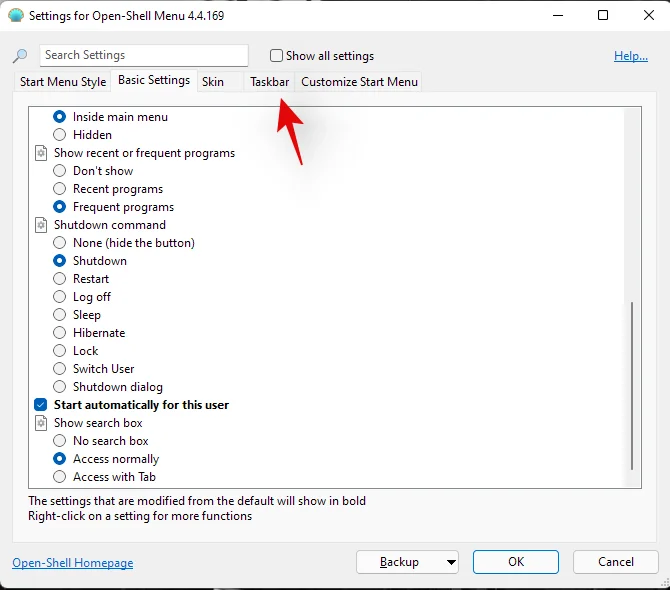Viewport: 670px width, 590px height.
Task: Minimize the settings window
Action: click(x=558, y=15)
